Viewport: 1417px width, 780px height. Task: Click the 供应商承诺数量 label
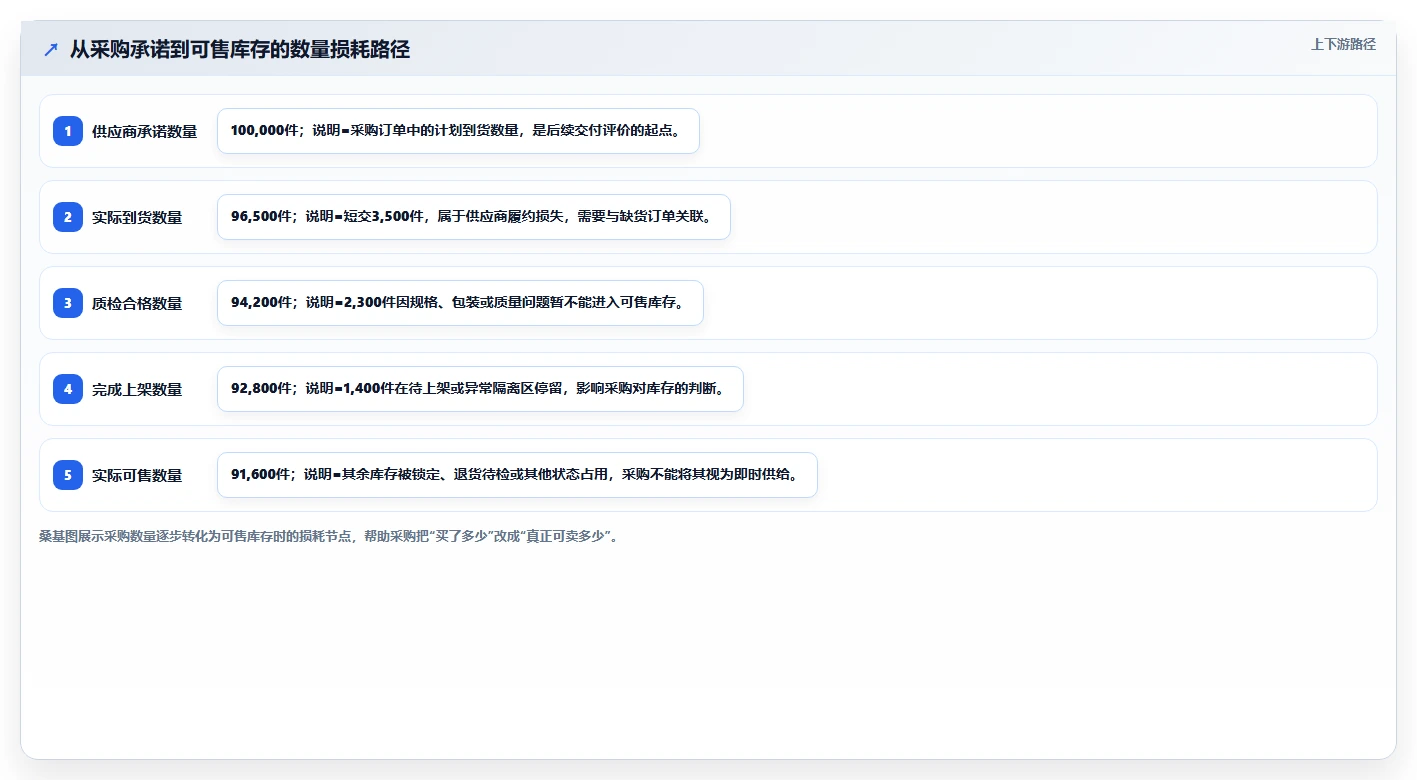(144, 131)
